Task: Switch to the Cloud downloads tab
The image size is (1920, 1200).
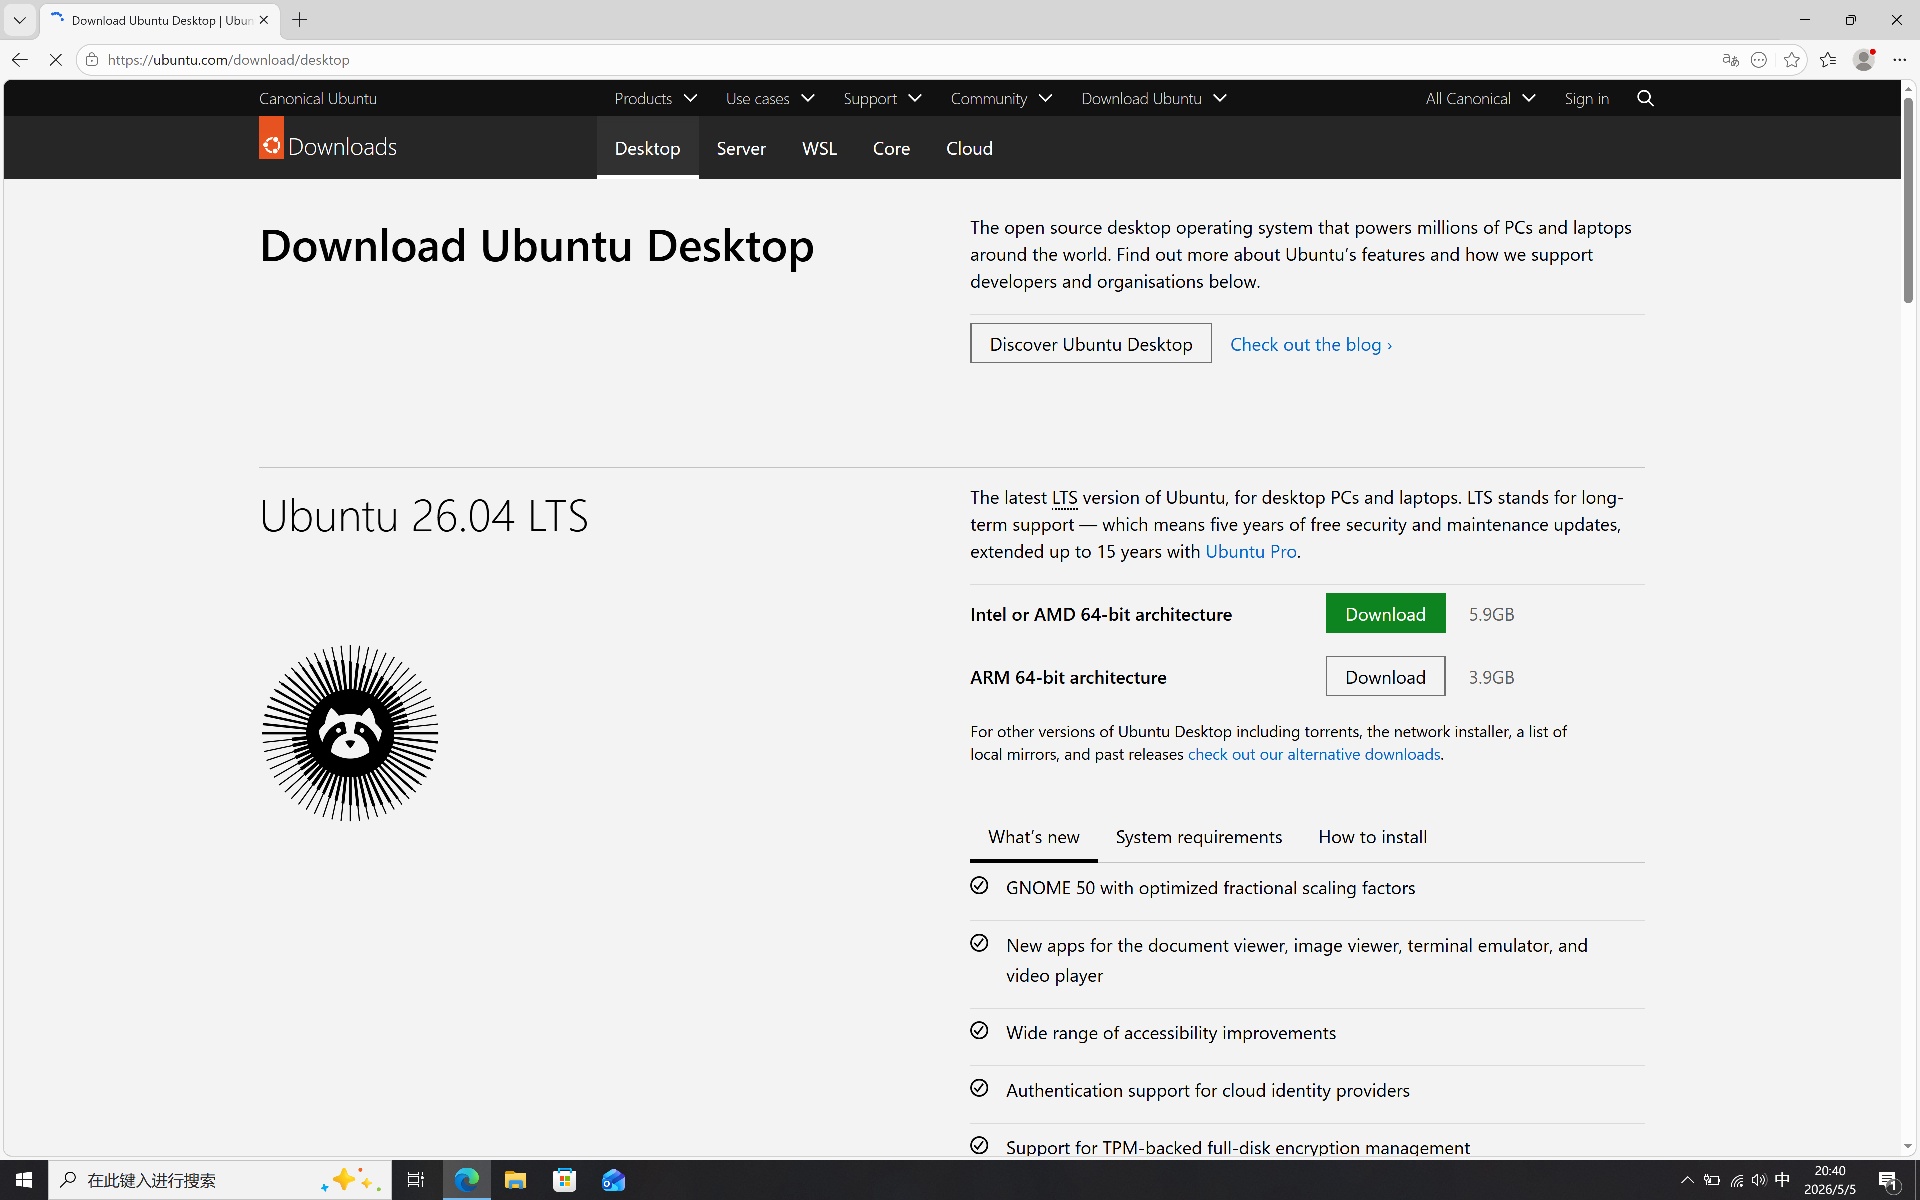Action: [x=969, y=148]
